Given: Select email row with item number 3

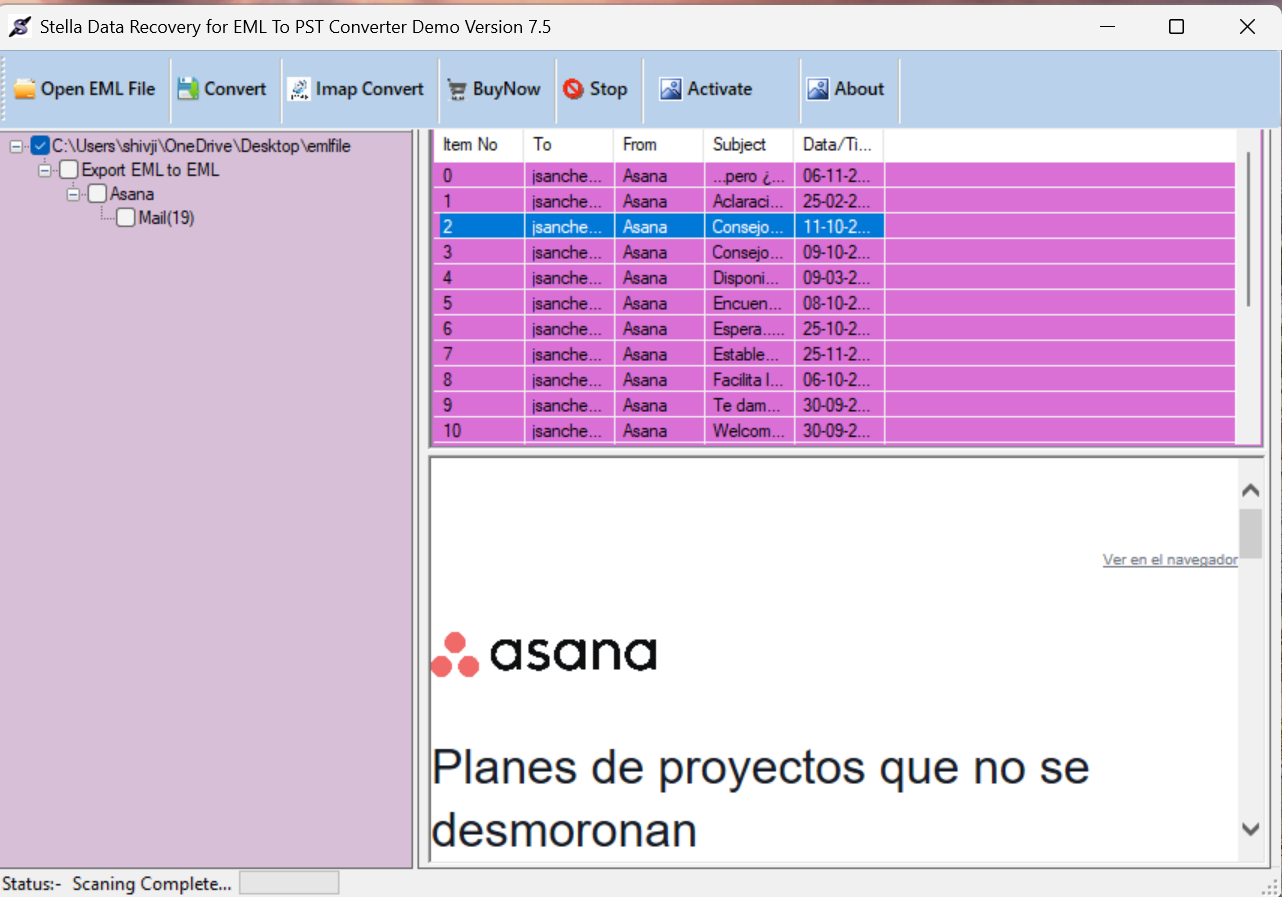Looking at the screenshot, I should coord(835,252).
